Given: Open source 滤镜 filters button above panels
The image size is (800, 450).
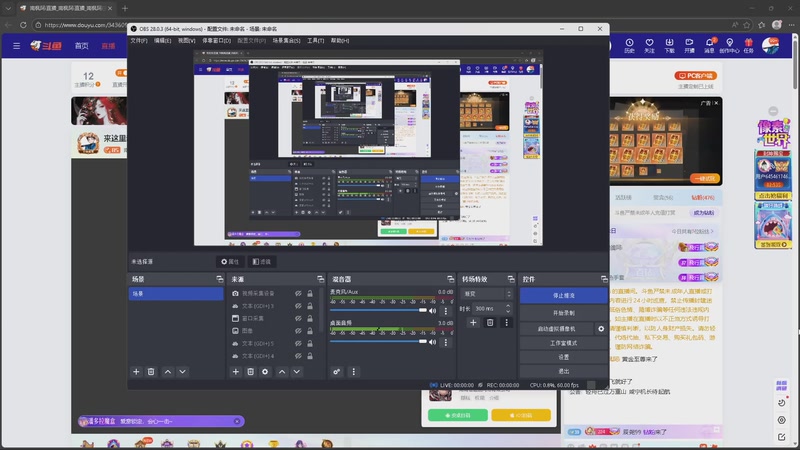Looking at the screenshot, I should pyautogui.click(x=262, y=262).
